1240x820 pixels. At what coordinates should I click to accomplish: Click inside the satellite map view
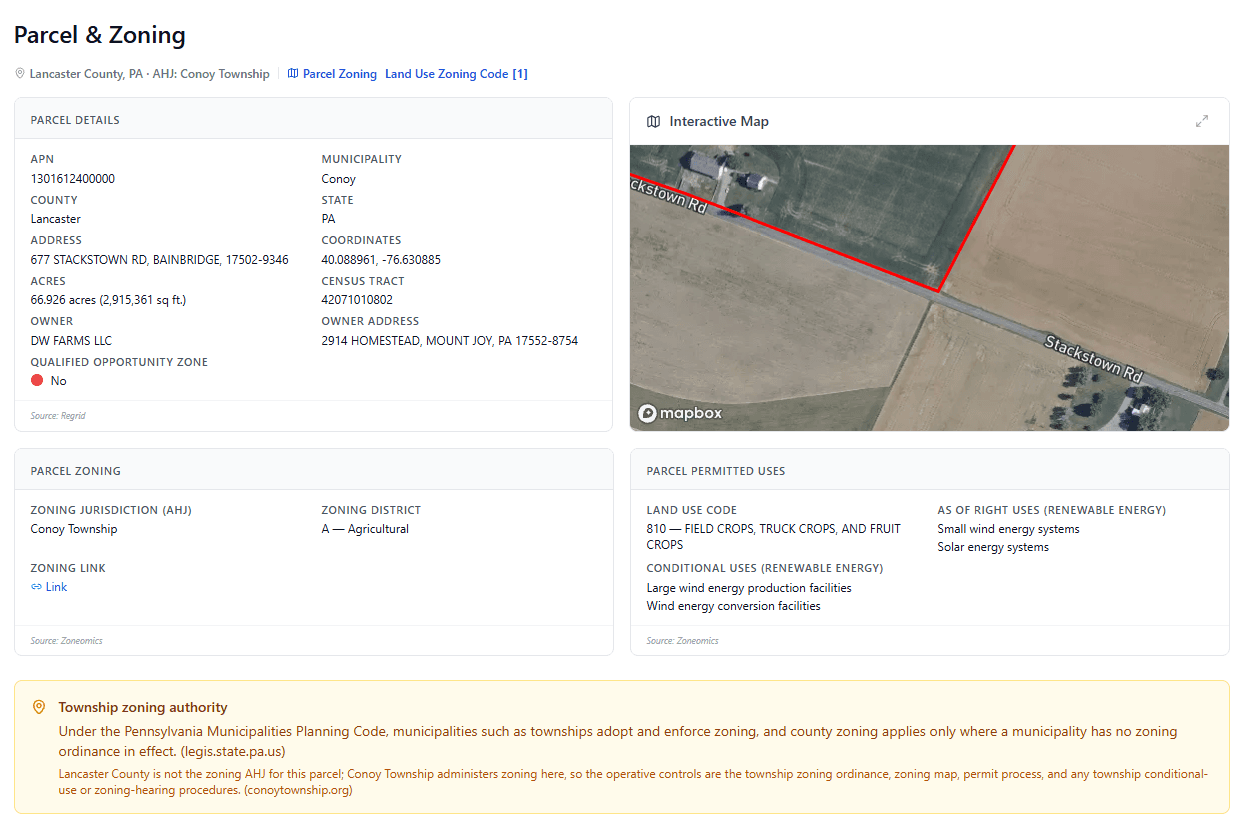(x=929, y=288)
